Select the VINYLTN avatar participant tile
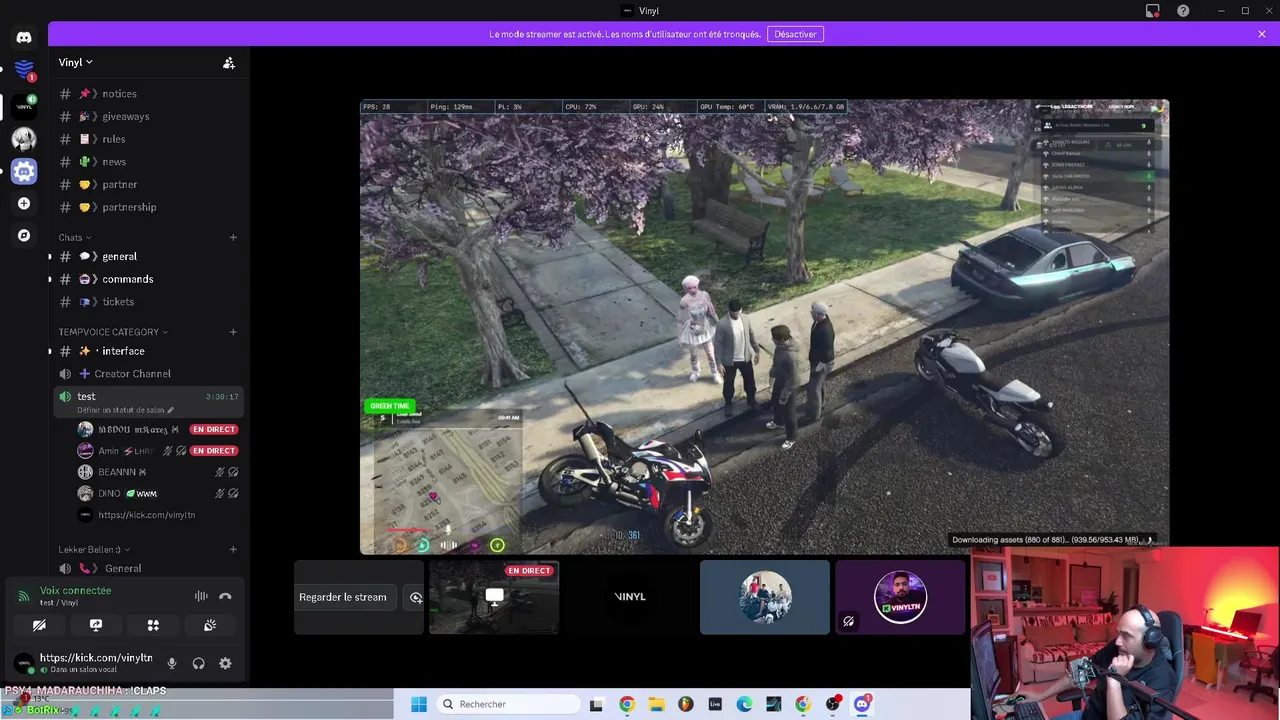1280x720 pixels. [x=900, y=597]
